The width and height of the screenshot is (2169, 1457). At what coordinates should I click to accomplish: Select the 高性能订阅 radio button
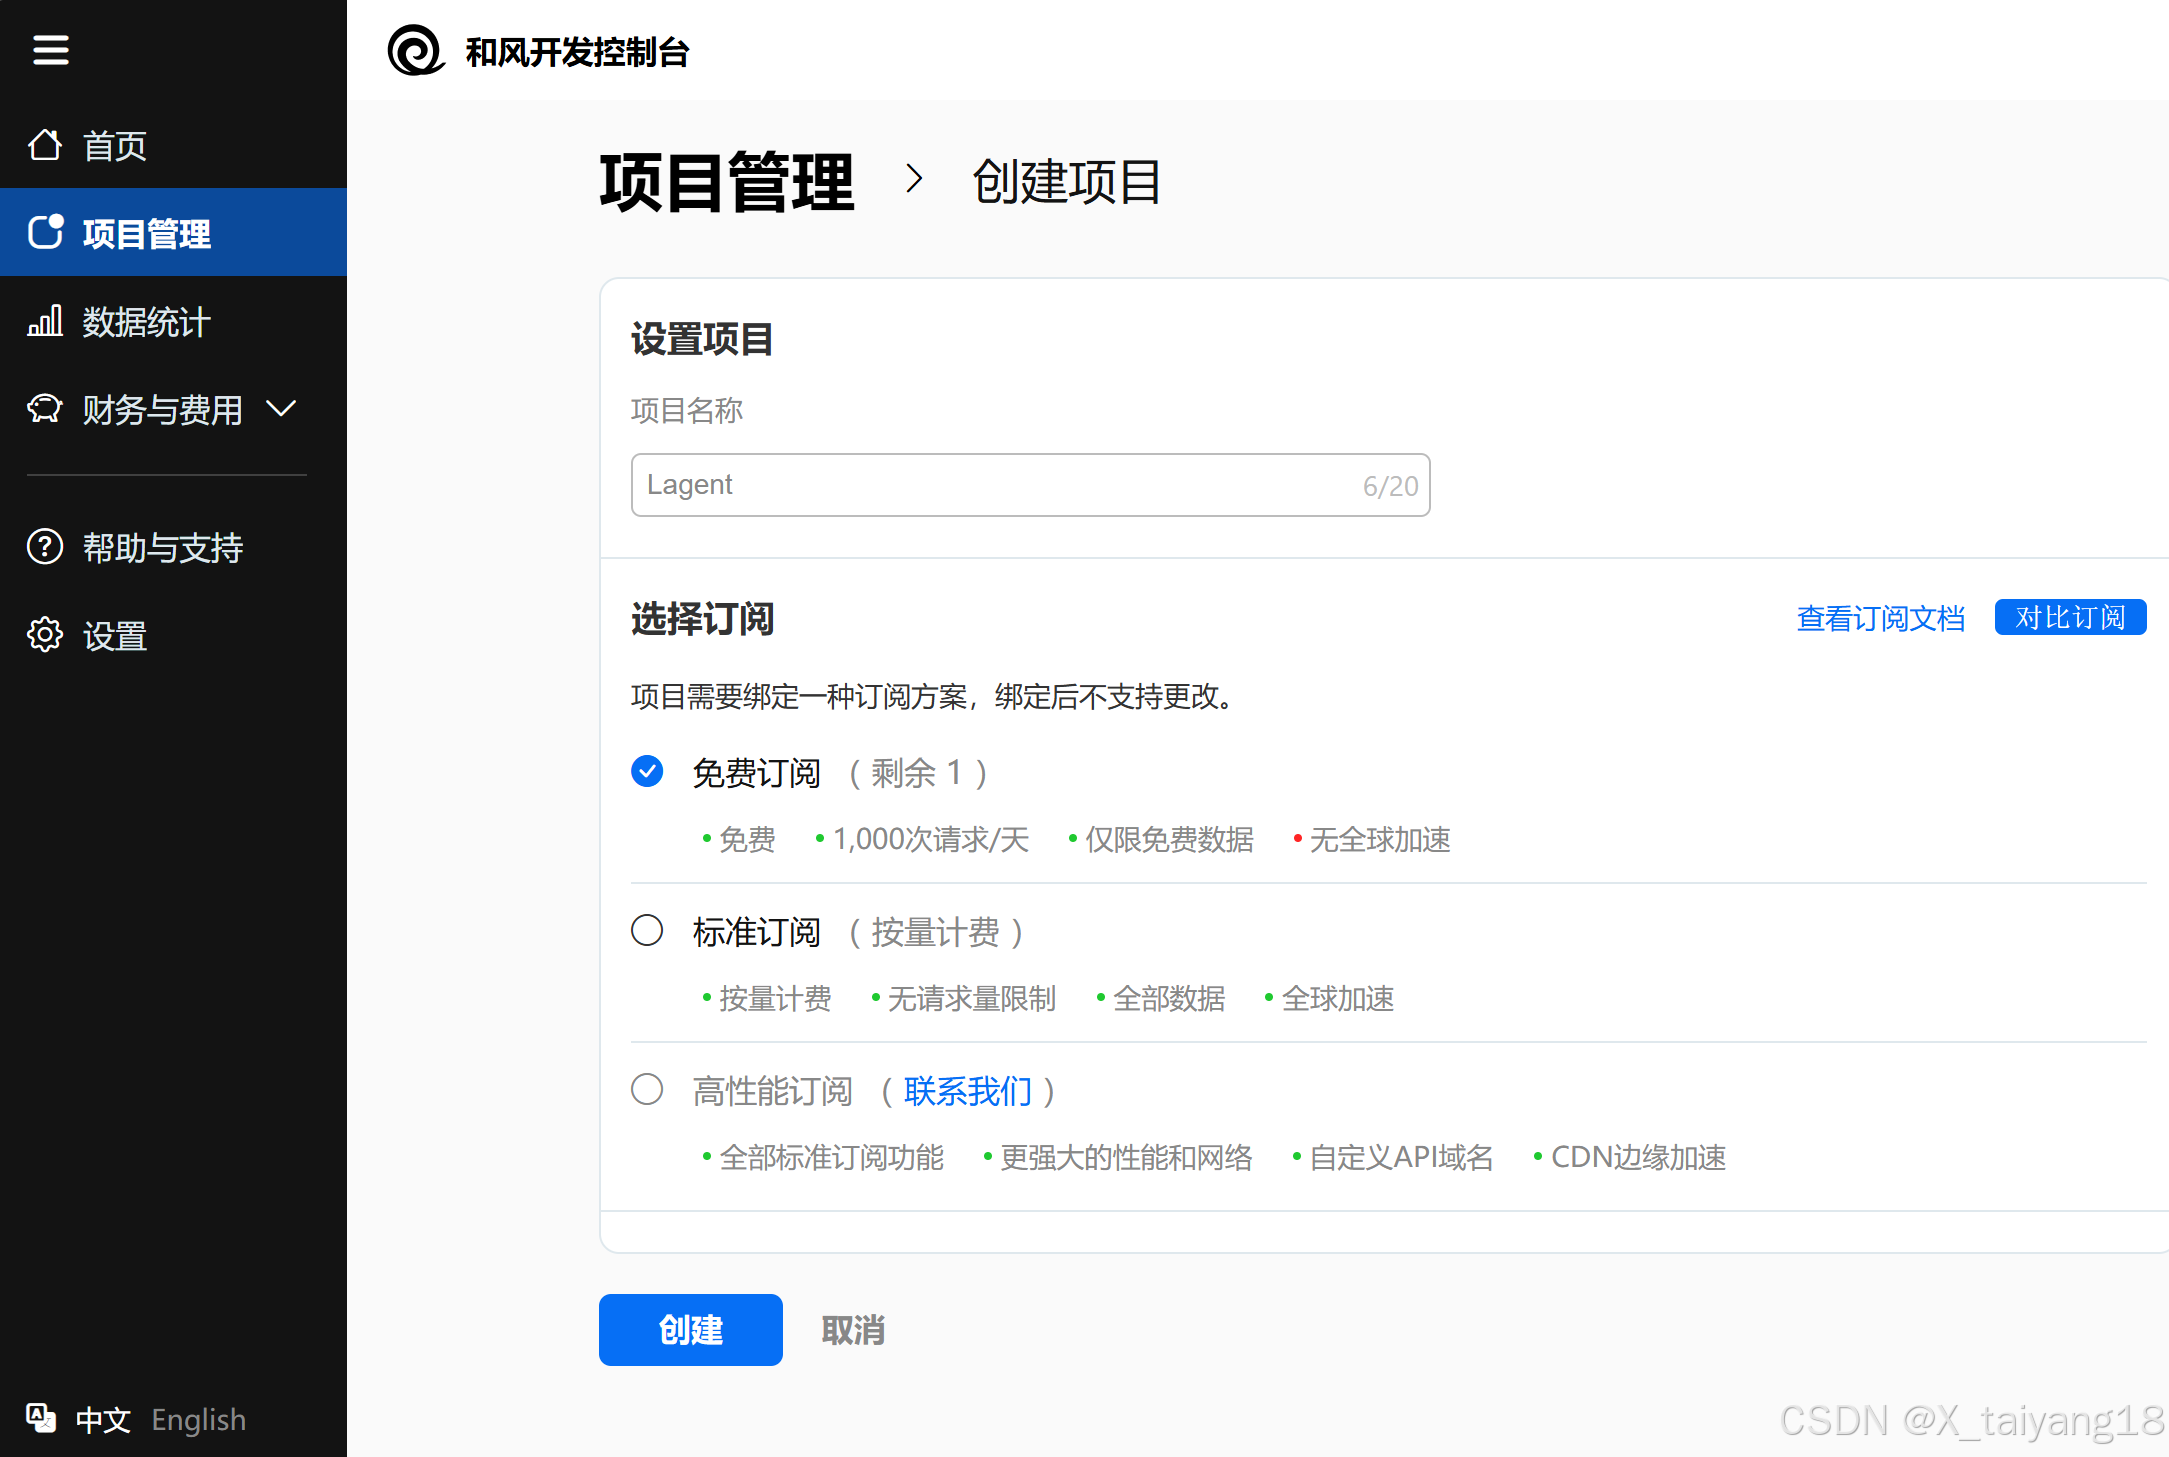[x=647, y=1089]
